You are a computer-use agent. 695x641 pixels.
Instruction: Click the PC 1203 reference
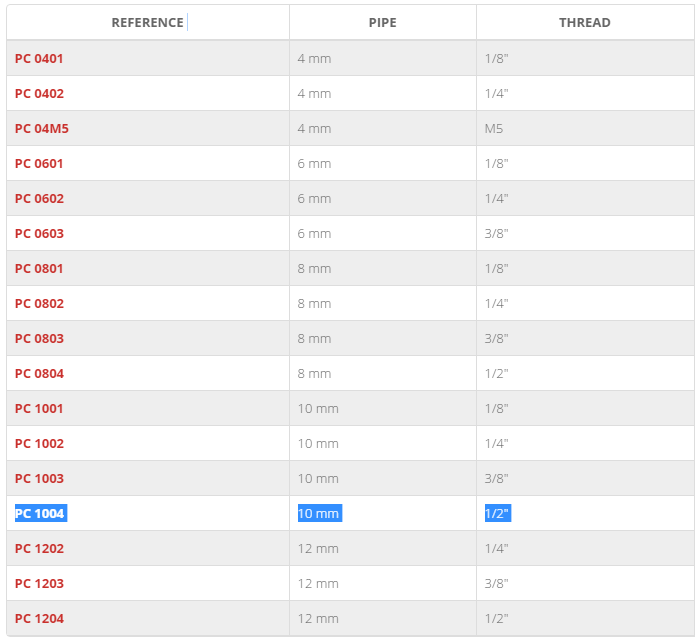[39, 584]
